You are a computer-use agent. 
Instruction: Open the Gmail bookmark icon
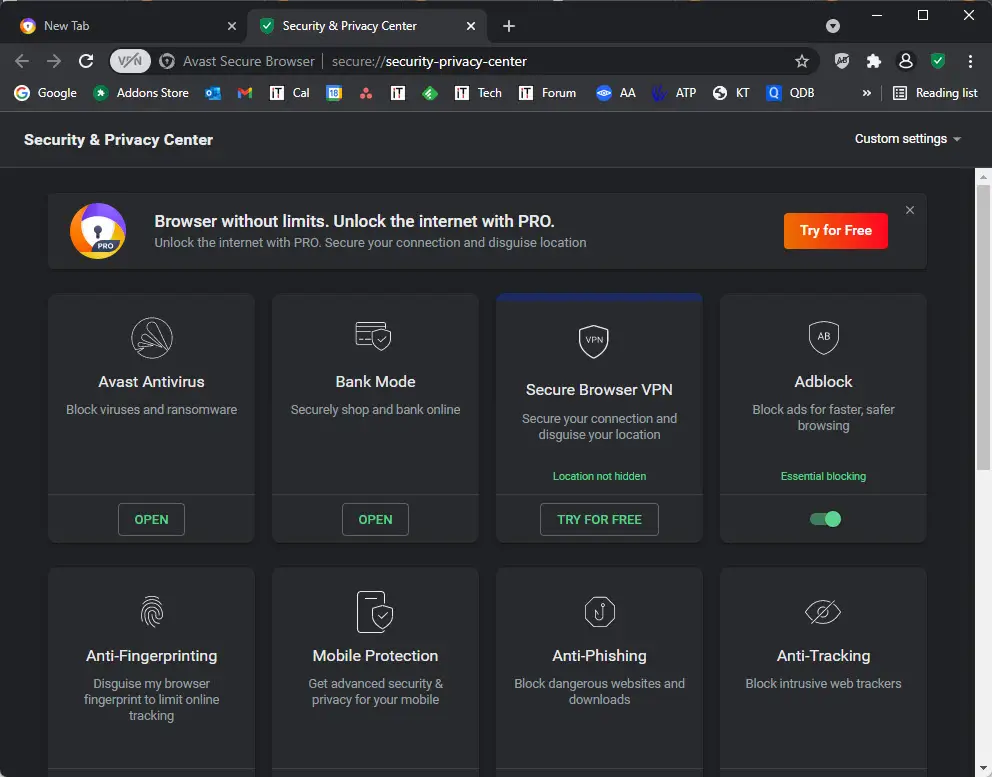(x=245, y=93)
